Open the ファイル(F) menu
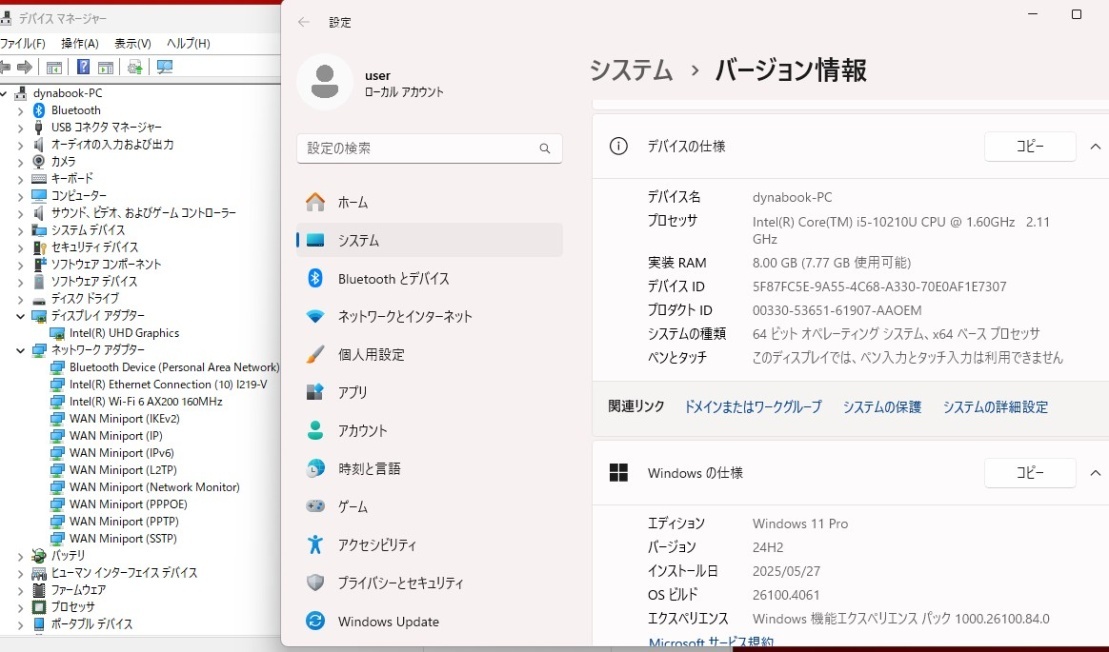 [23, 44]
